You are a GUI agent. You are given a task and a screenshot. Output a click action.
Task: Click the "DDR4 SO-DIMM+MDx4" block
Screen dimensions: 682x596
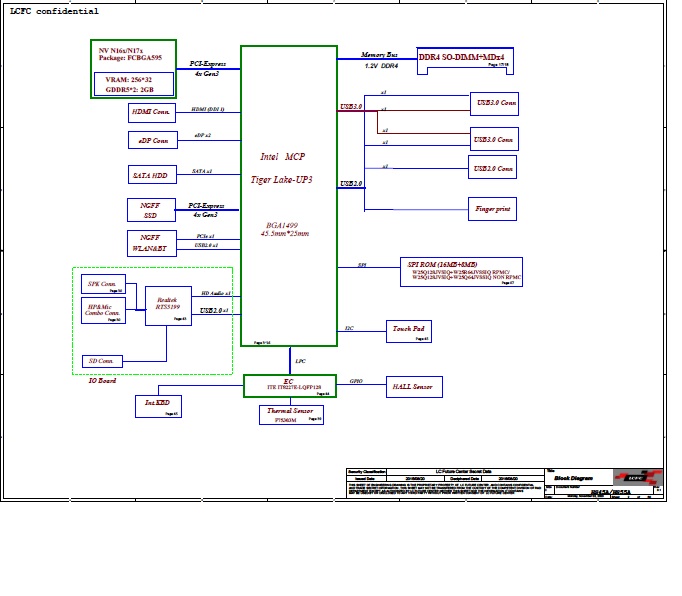(x=465, y=61)
